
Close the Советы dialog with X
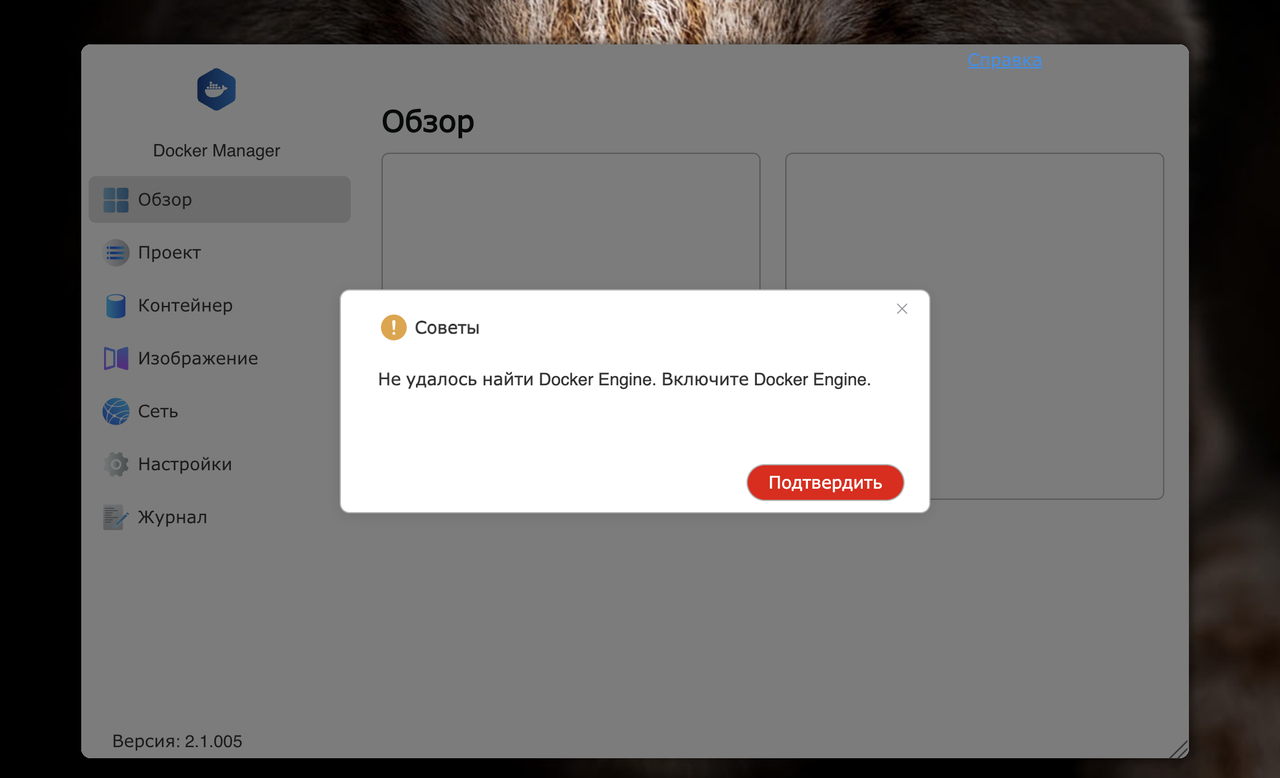902,309
